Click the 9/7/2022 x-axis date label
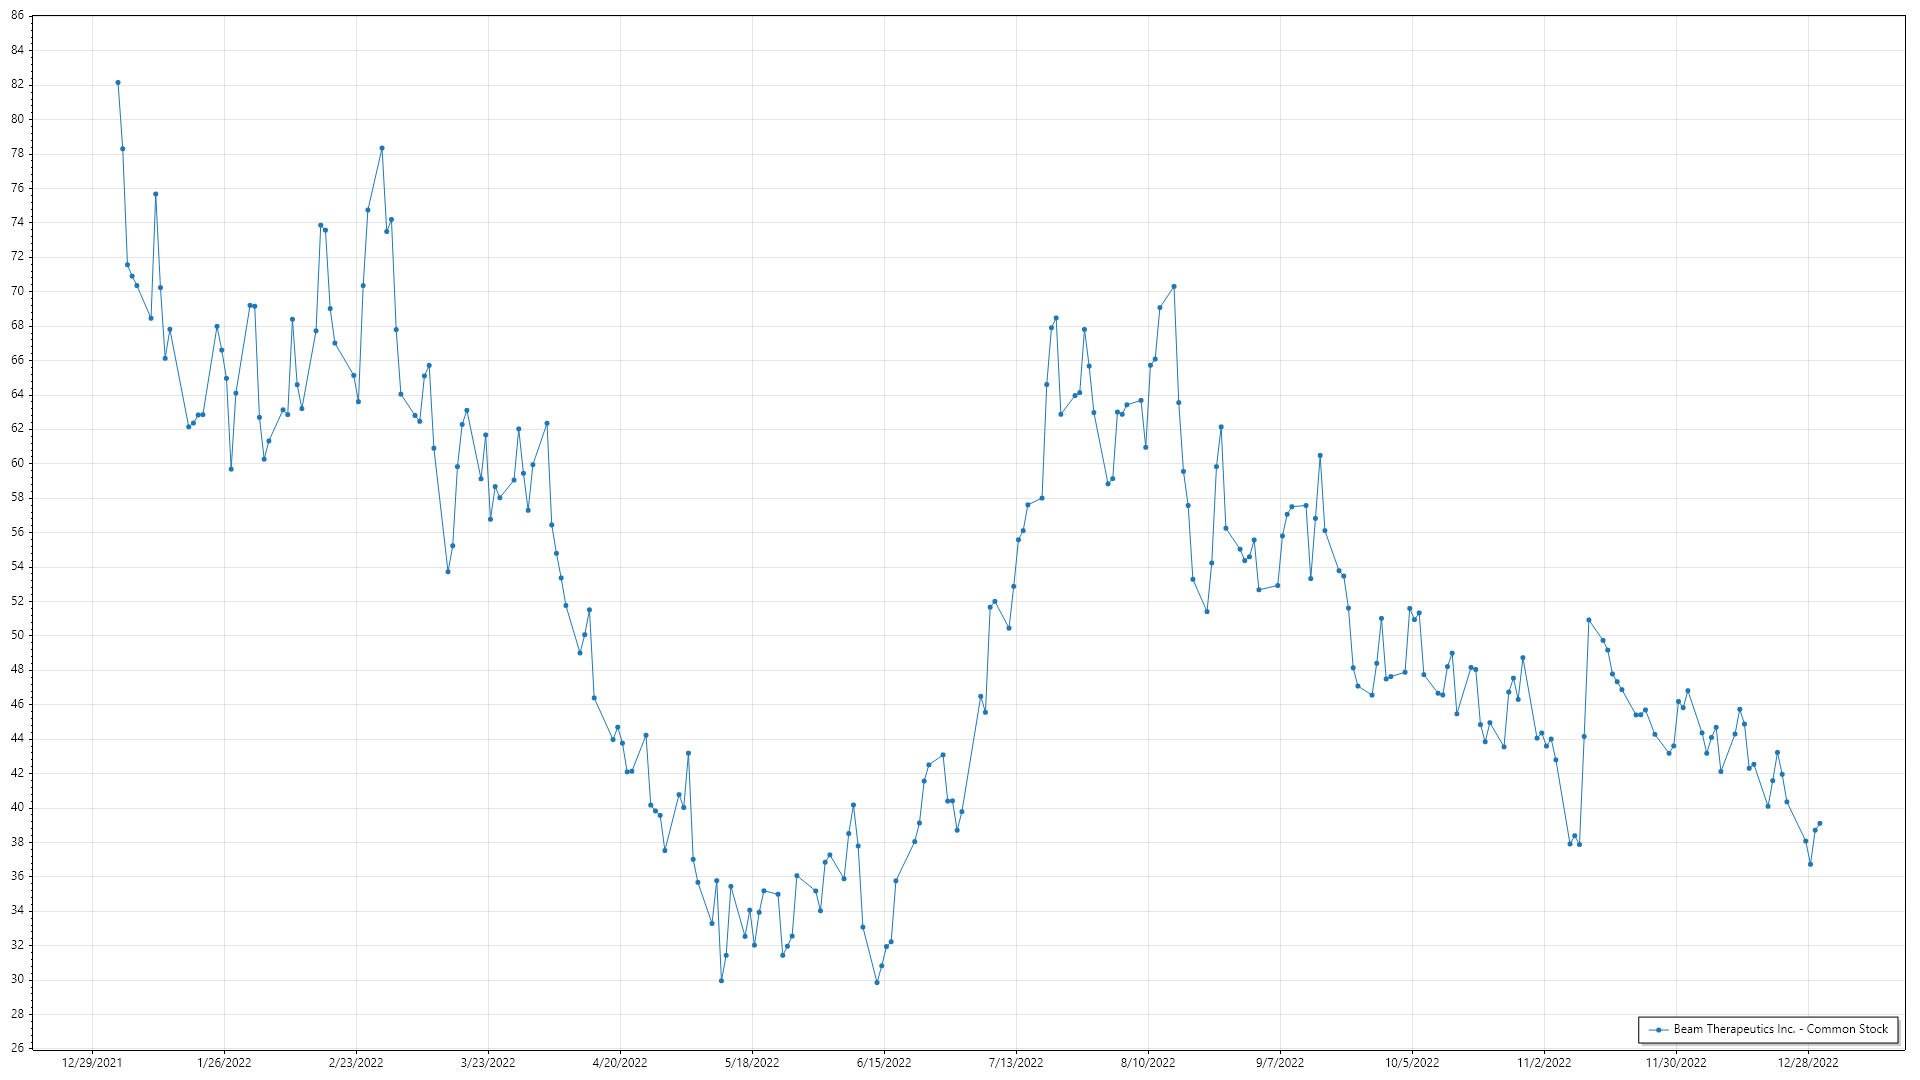The width and height of the screenshot is (1920, 1080). pos(1280,1063)
